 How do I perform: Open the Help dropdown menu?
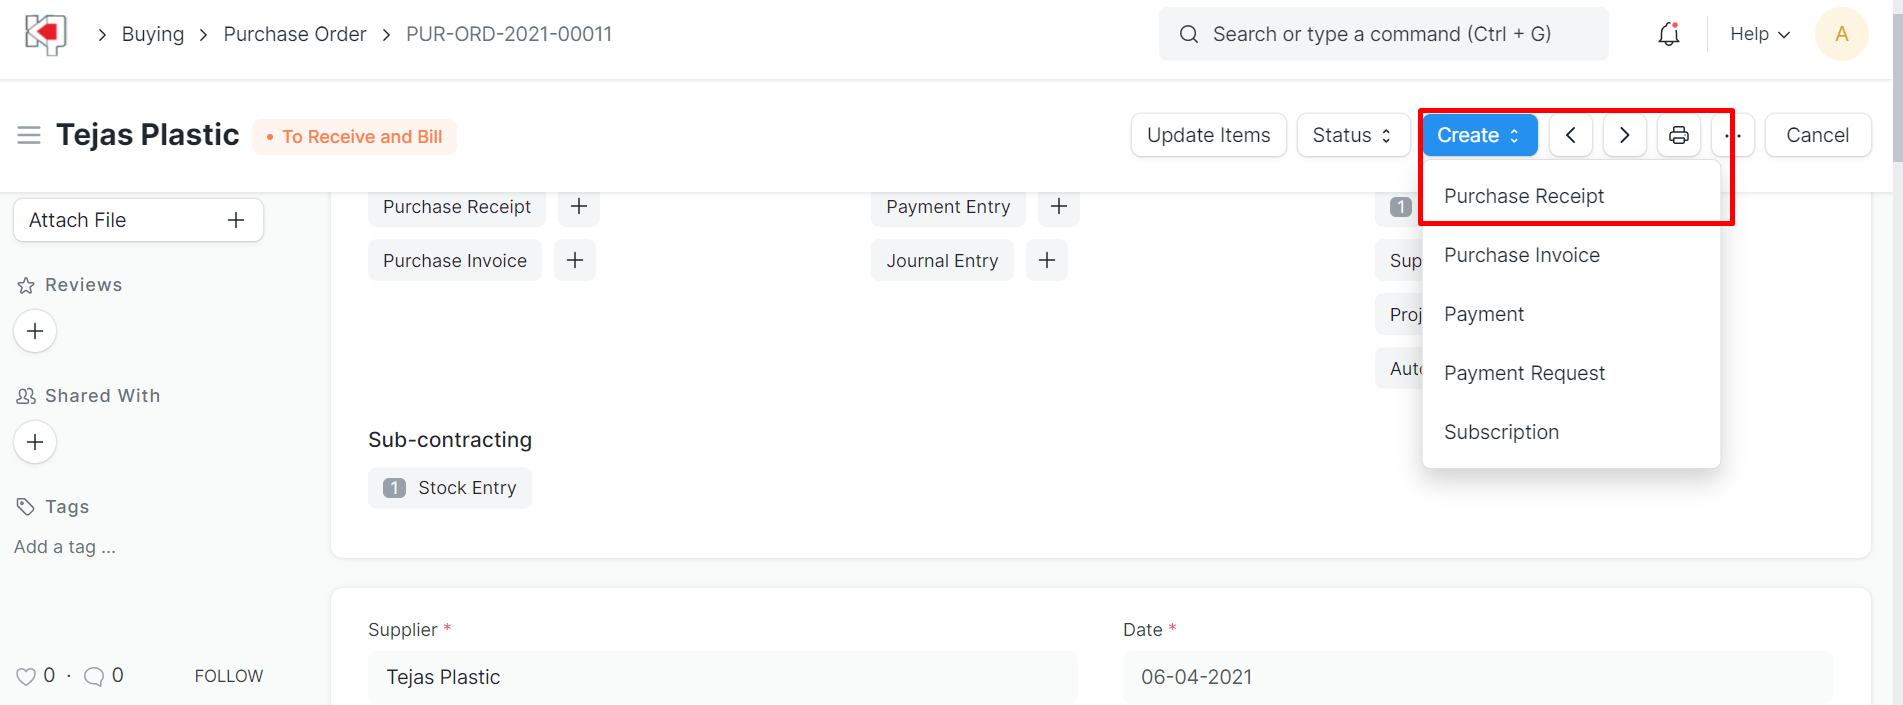(x=1759, y=34)
